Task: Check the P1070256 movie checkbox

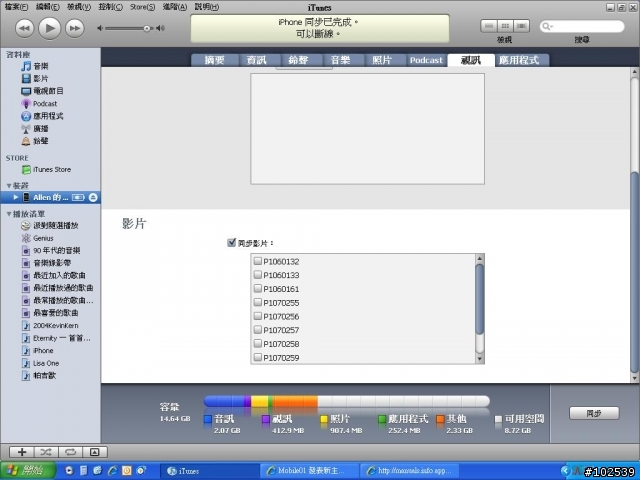Action: (x=258, y=316)
